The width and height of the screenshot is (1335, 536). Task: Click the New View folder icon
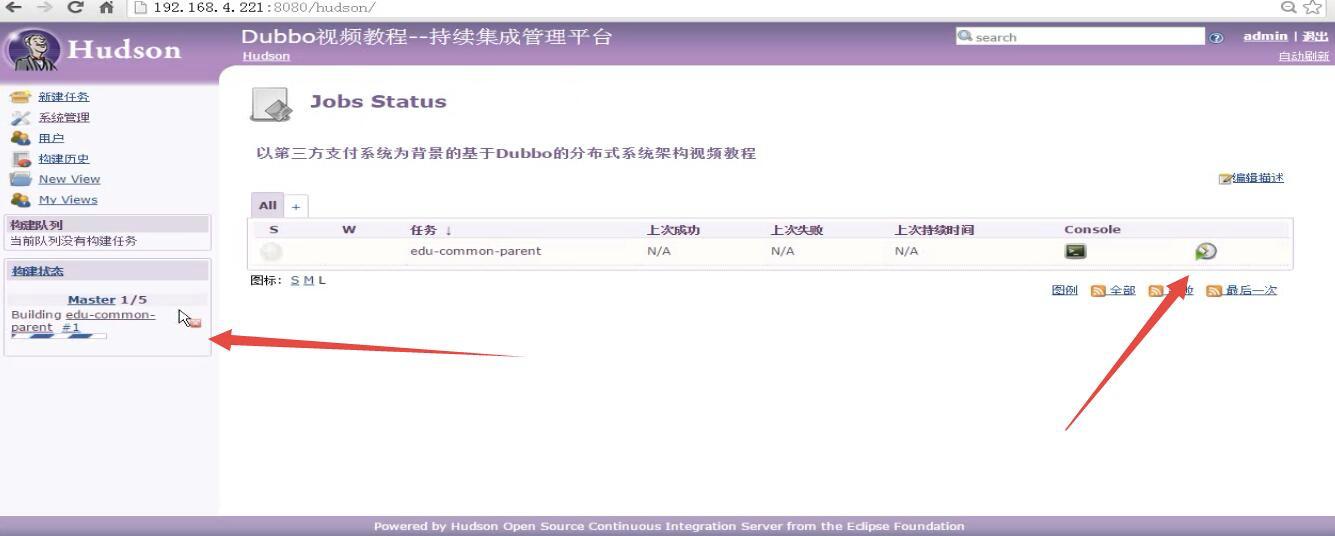pyautogui.click(x=20, y=179)
